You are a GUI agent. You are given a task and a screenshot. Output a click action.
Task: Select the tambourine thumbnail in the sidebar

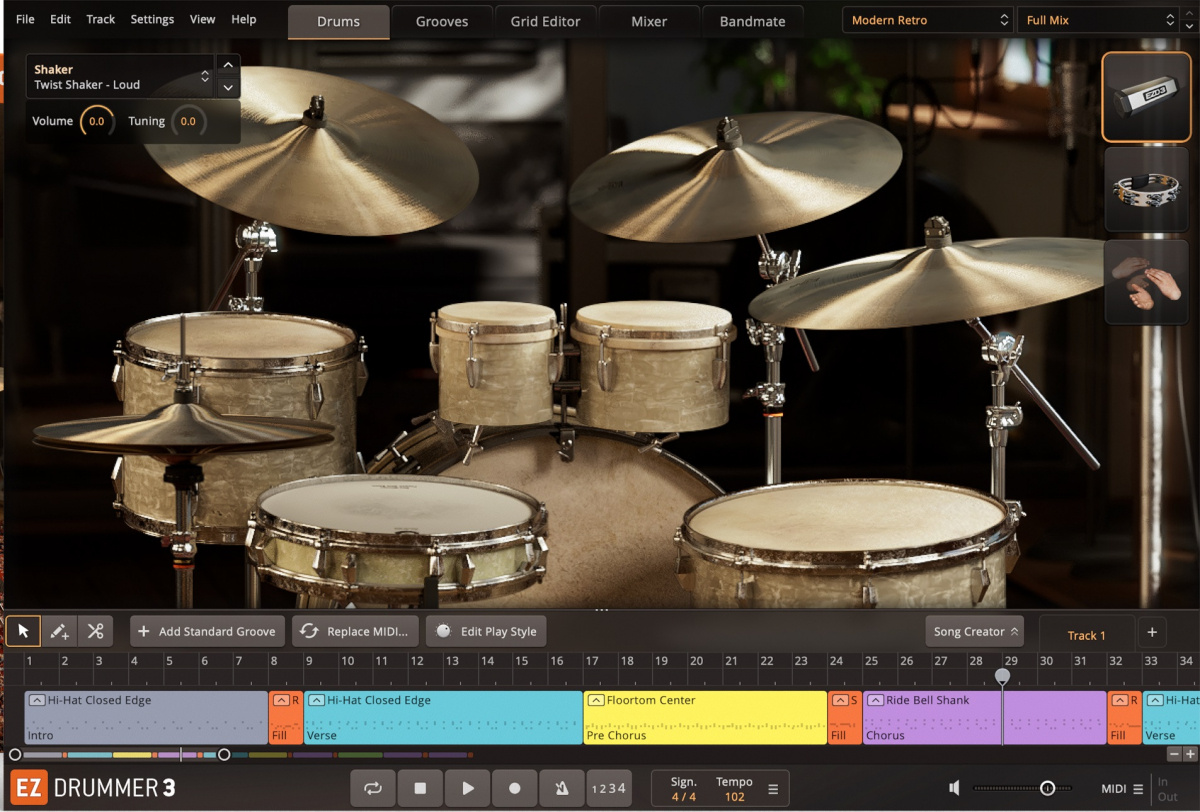pyautogui.click(x=1146, y=190)
